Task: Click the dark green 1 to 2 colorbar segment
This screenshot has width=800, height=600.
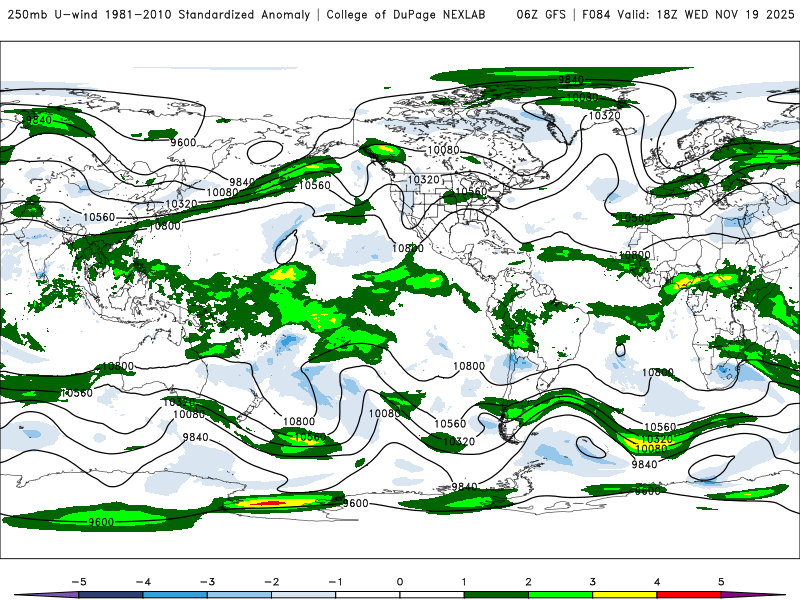Action: click(496, 595)
